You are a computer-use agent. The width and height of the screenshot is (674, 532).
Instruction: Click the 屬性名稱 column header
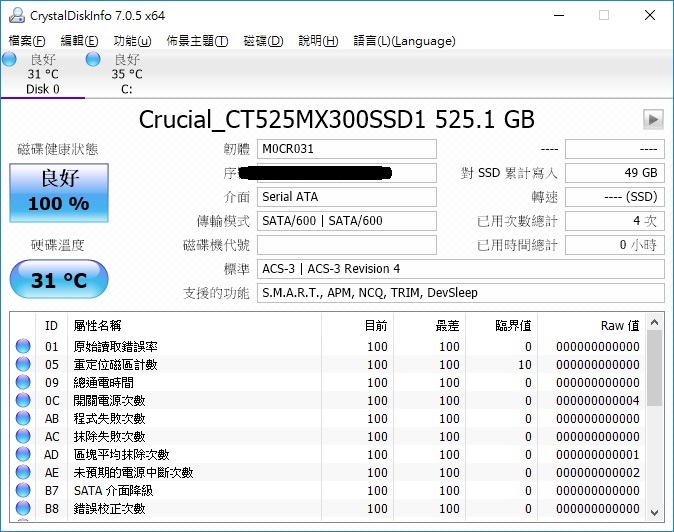click(x=194, y=326)
